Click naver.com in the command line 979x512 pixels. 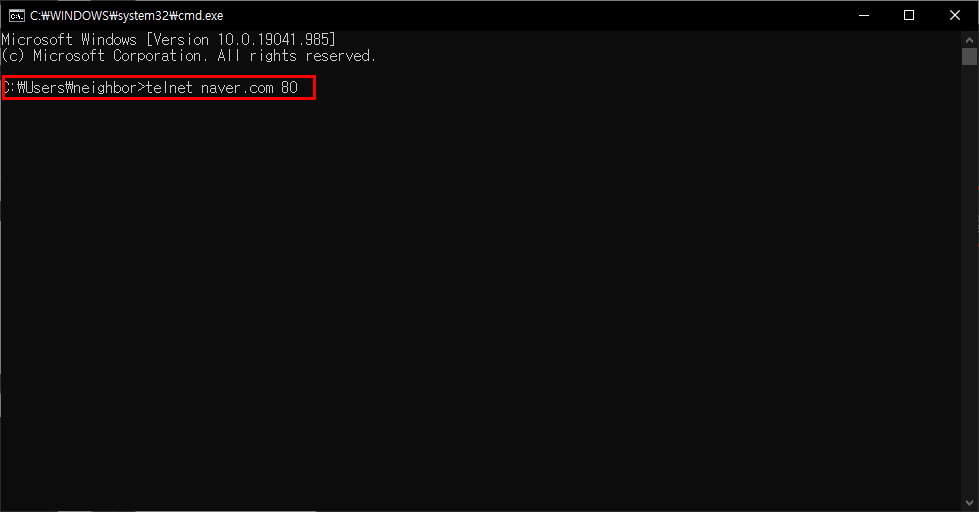tap(237, 88)
